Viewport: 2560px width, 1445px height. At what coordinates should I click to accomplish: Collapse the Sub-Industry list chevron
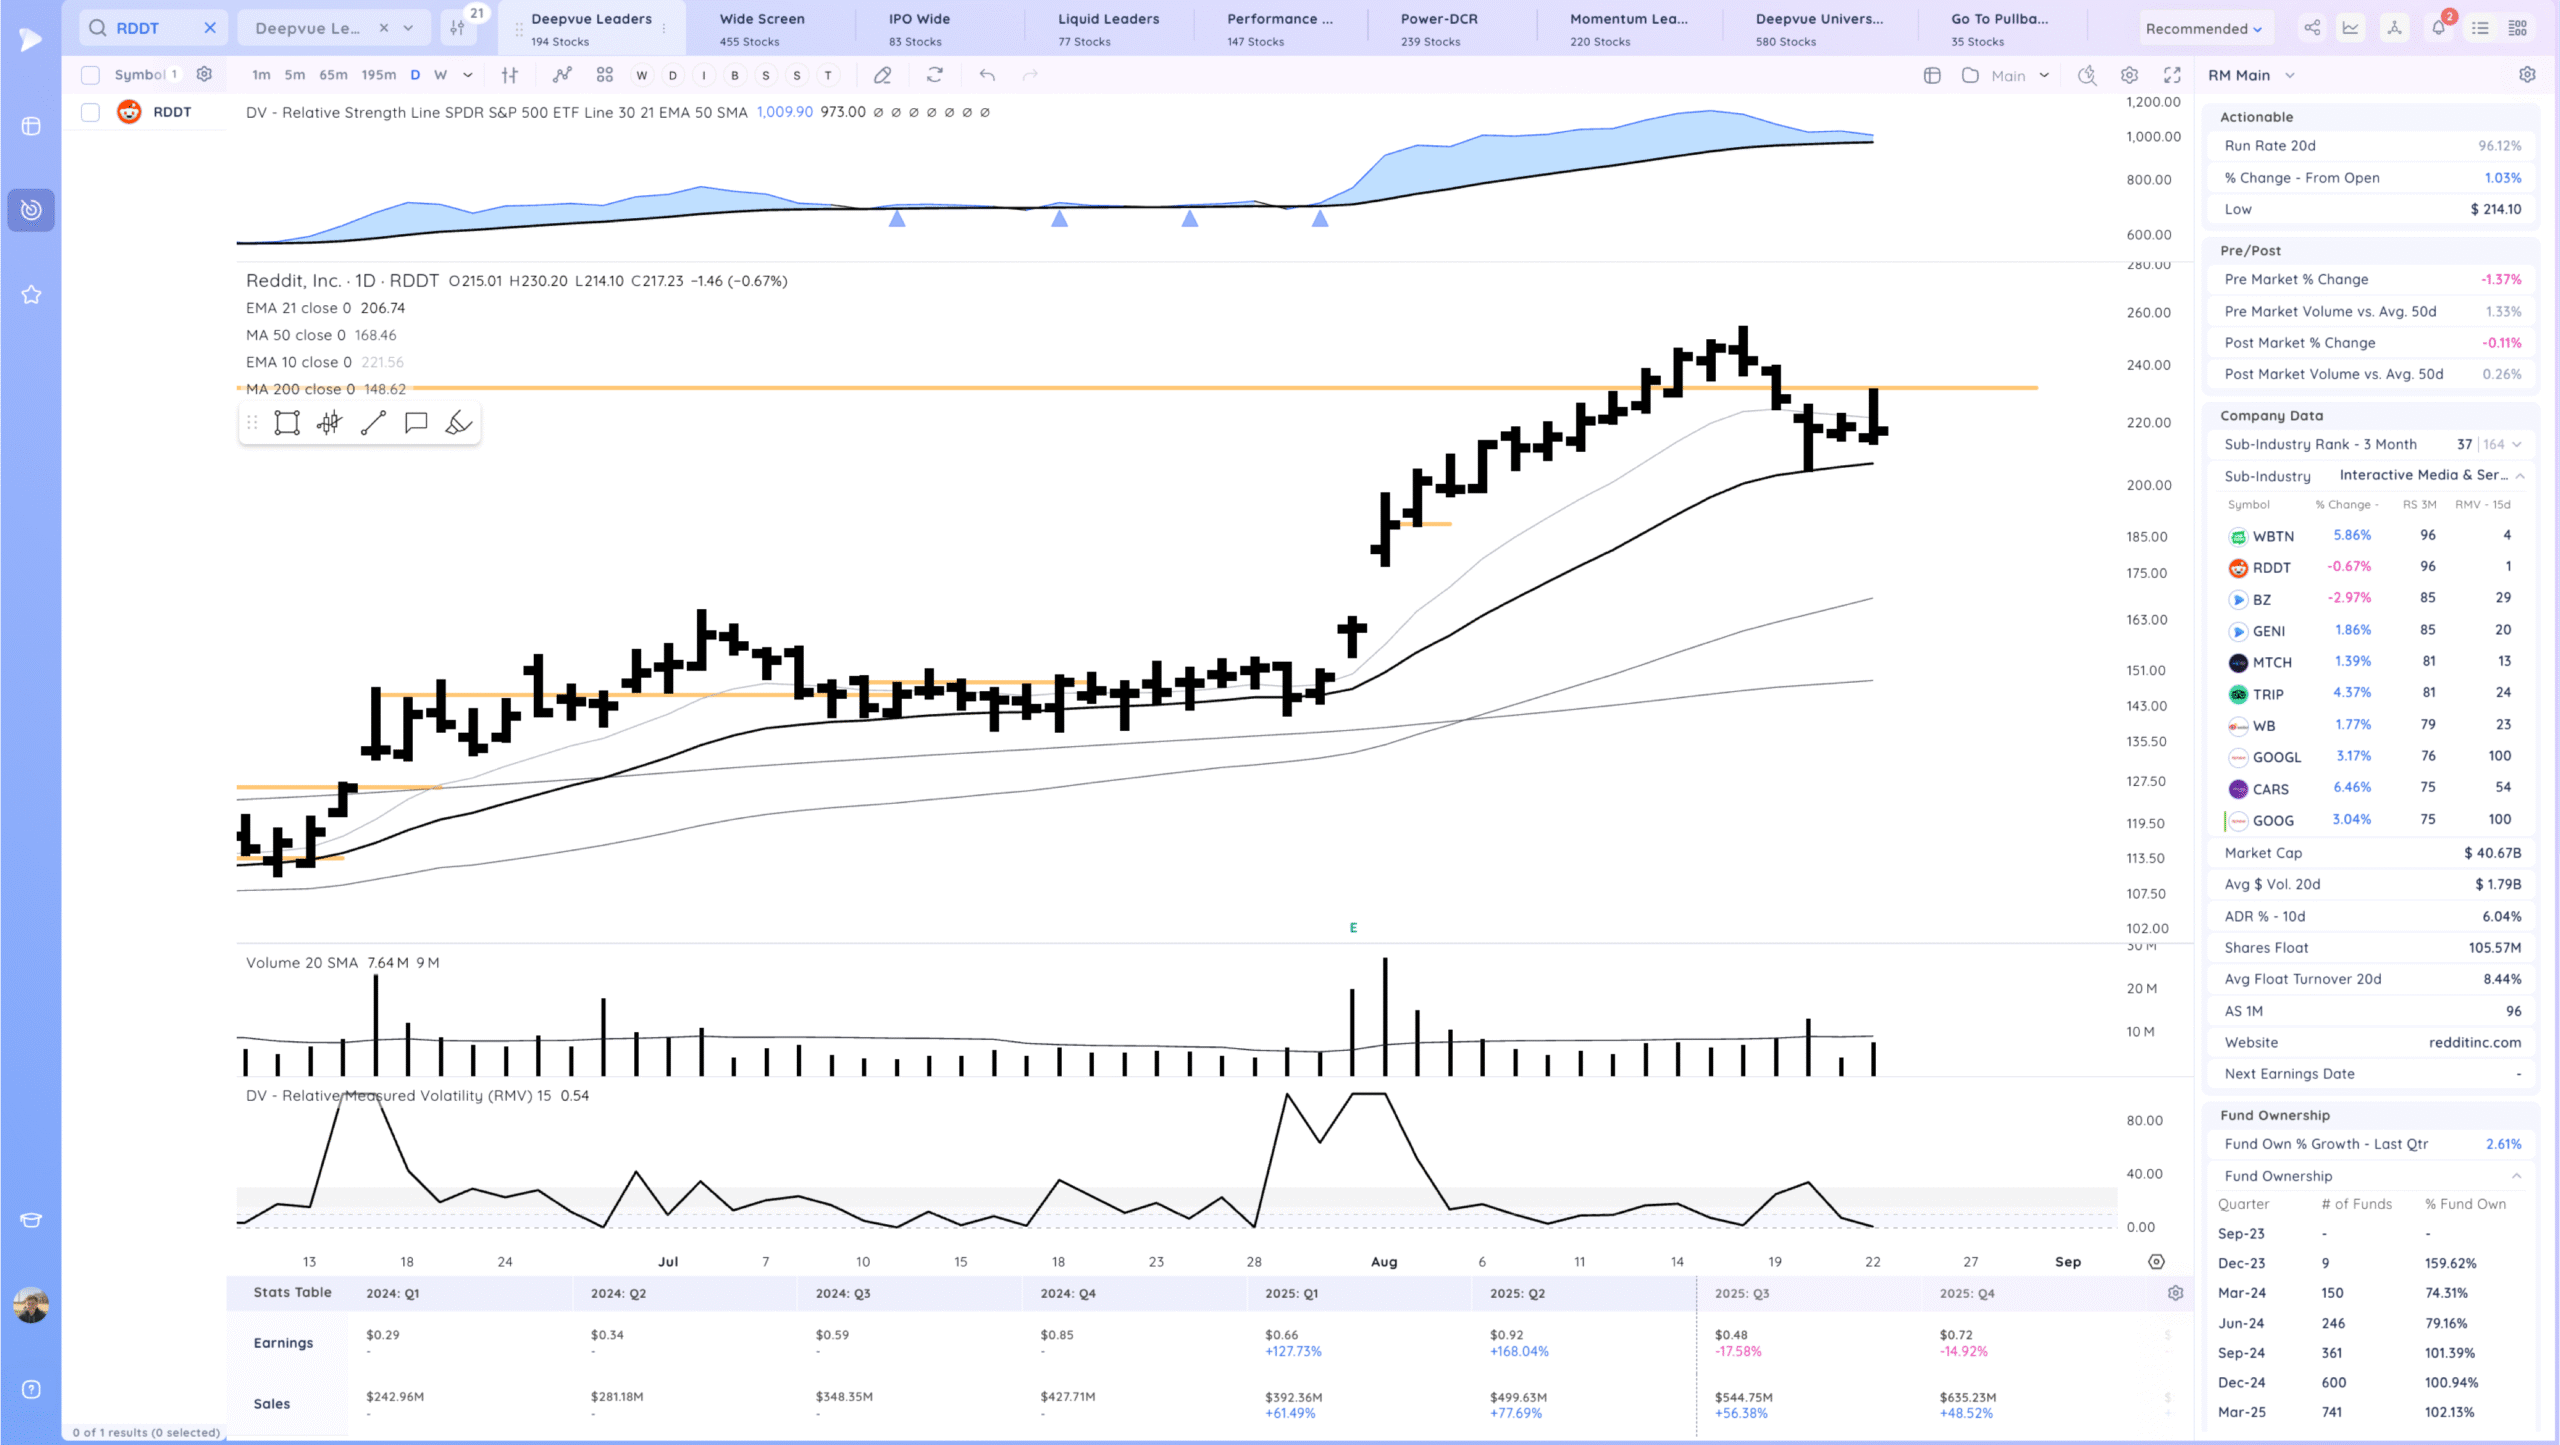click(2520, 476)
